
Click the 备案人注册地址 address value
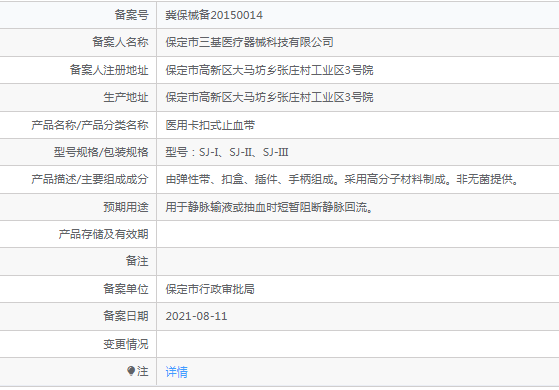click(x=269, y=70)
